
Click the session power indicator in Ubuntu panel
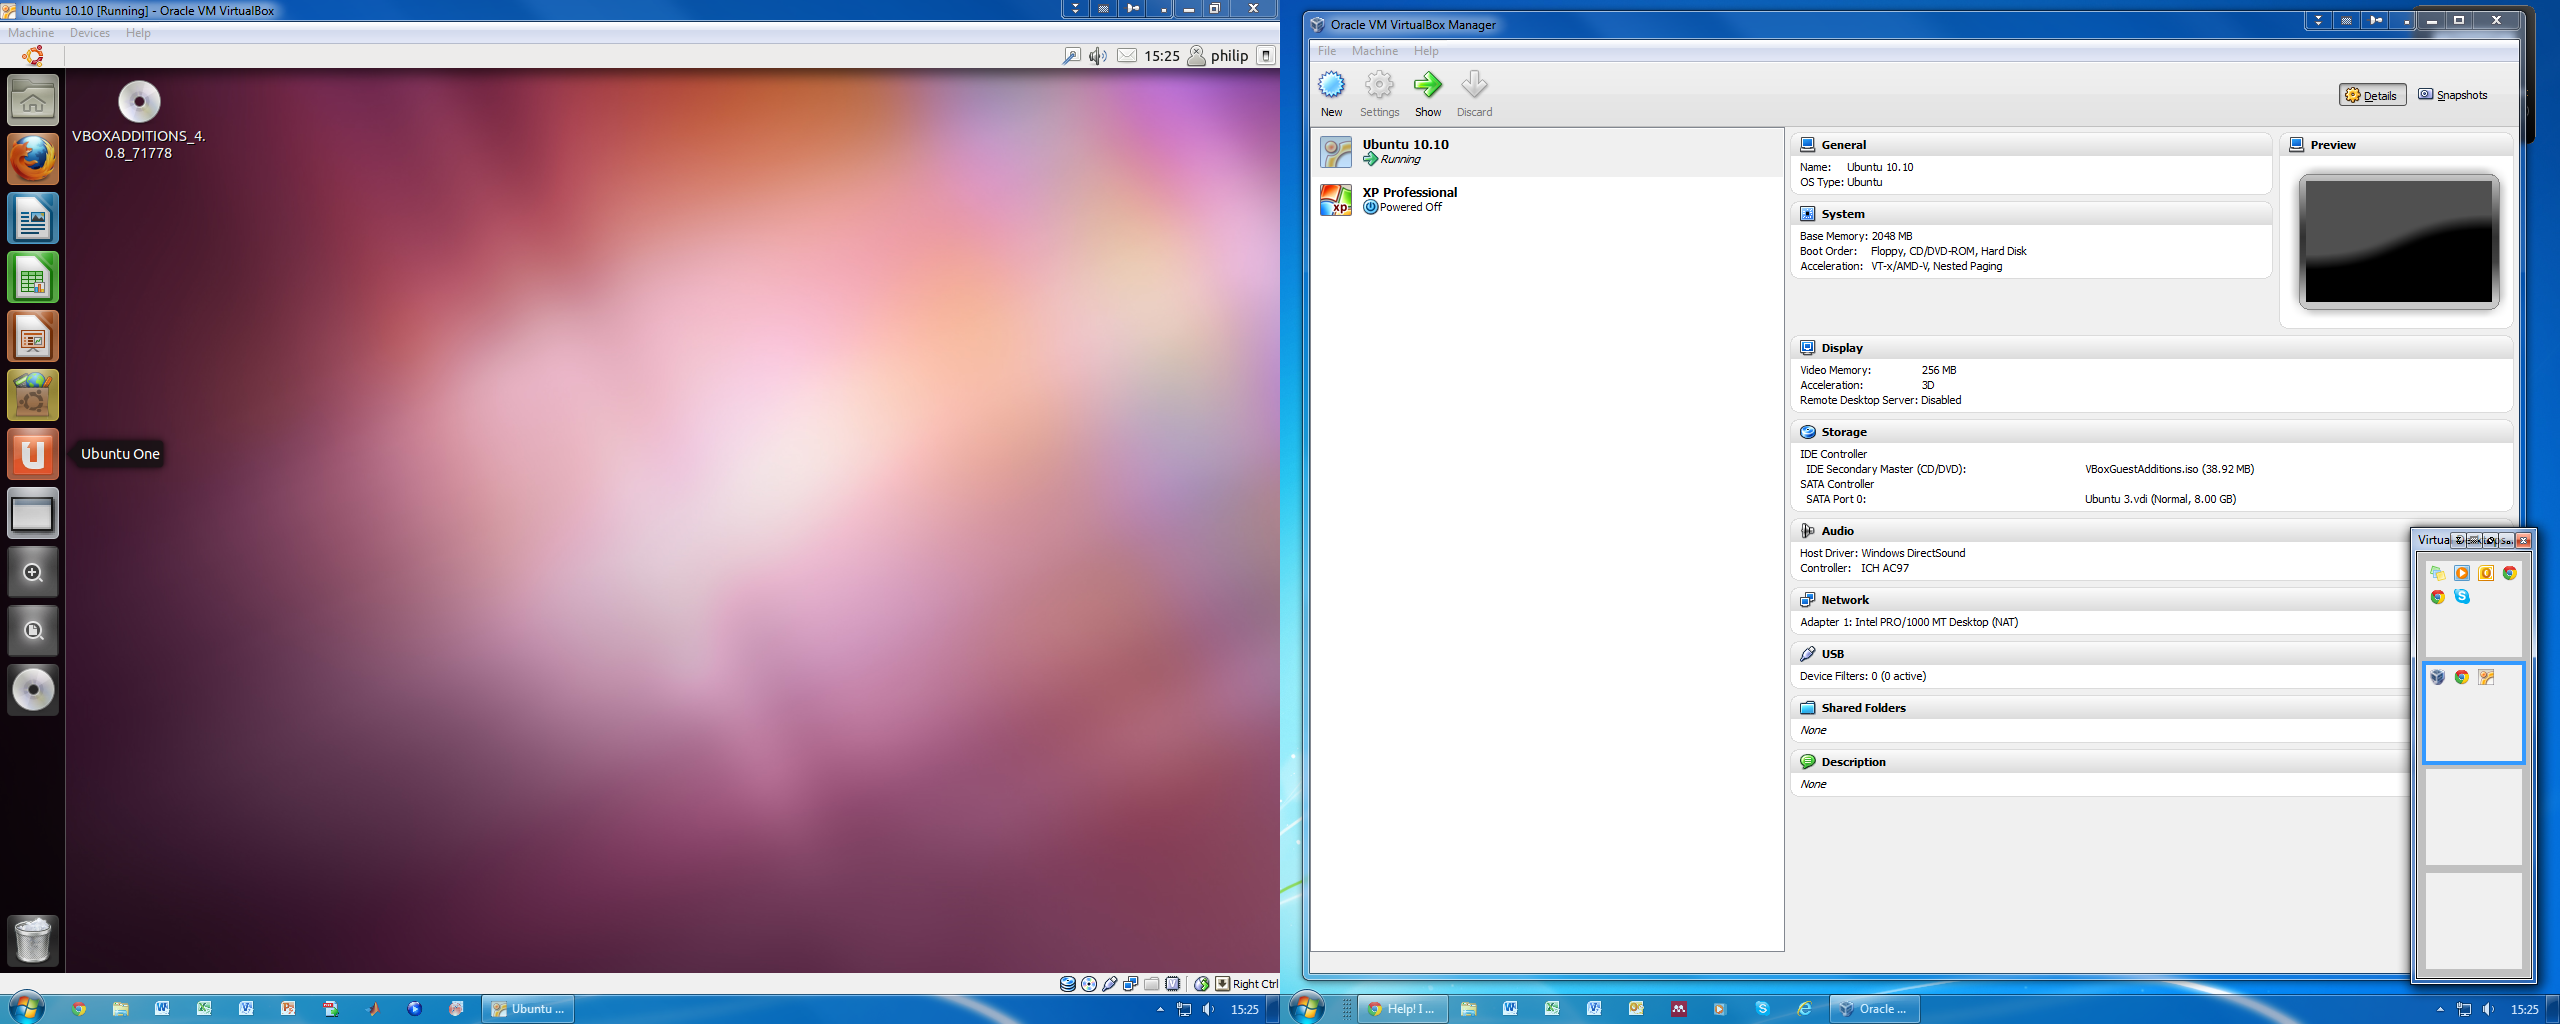[x=1266, y=56]
